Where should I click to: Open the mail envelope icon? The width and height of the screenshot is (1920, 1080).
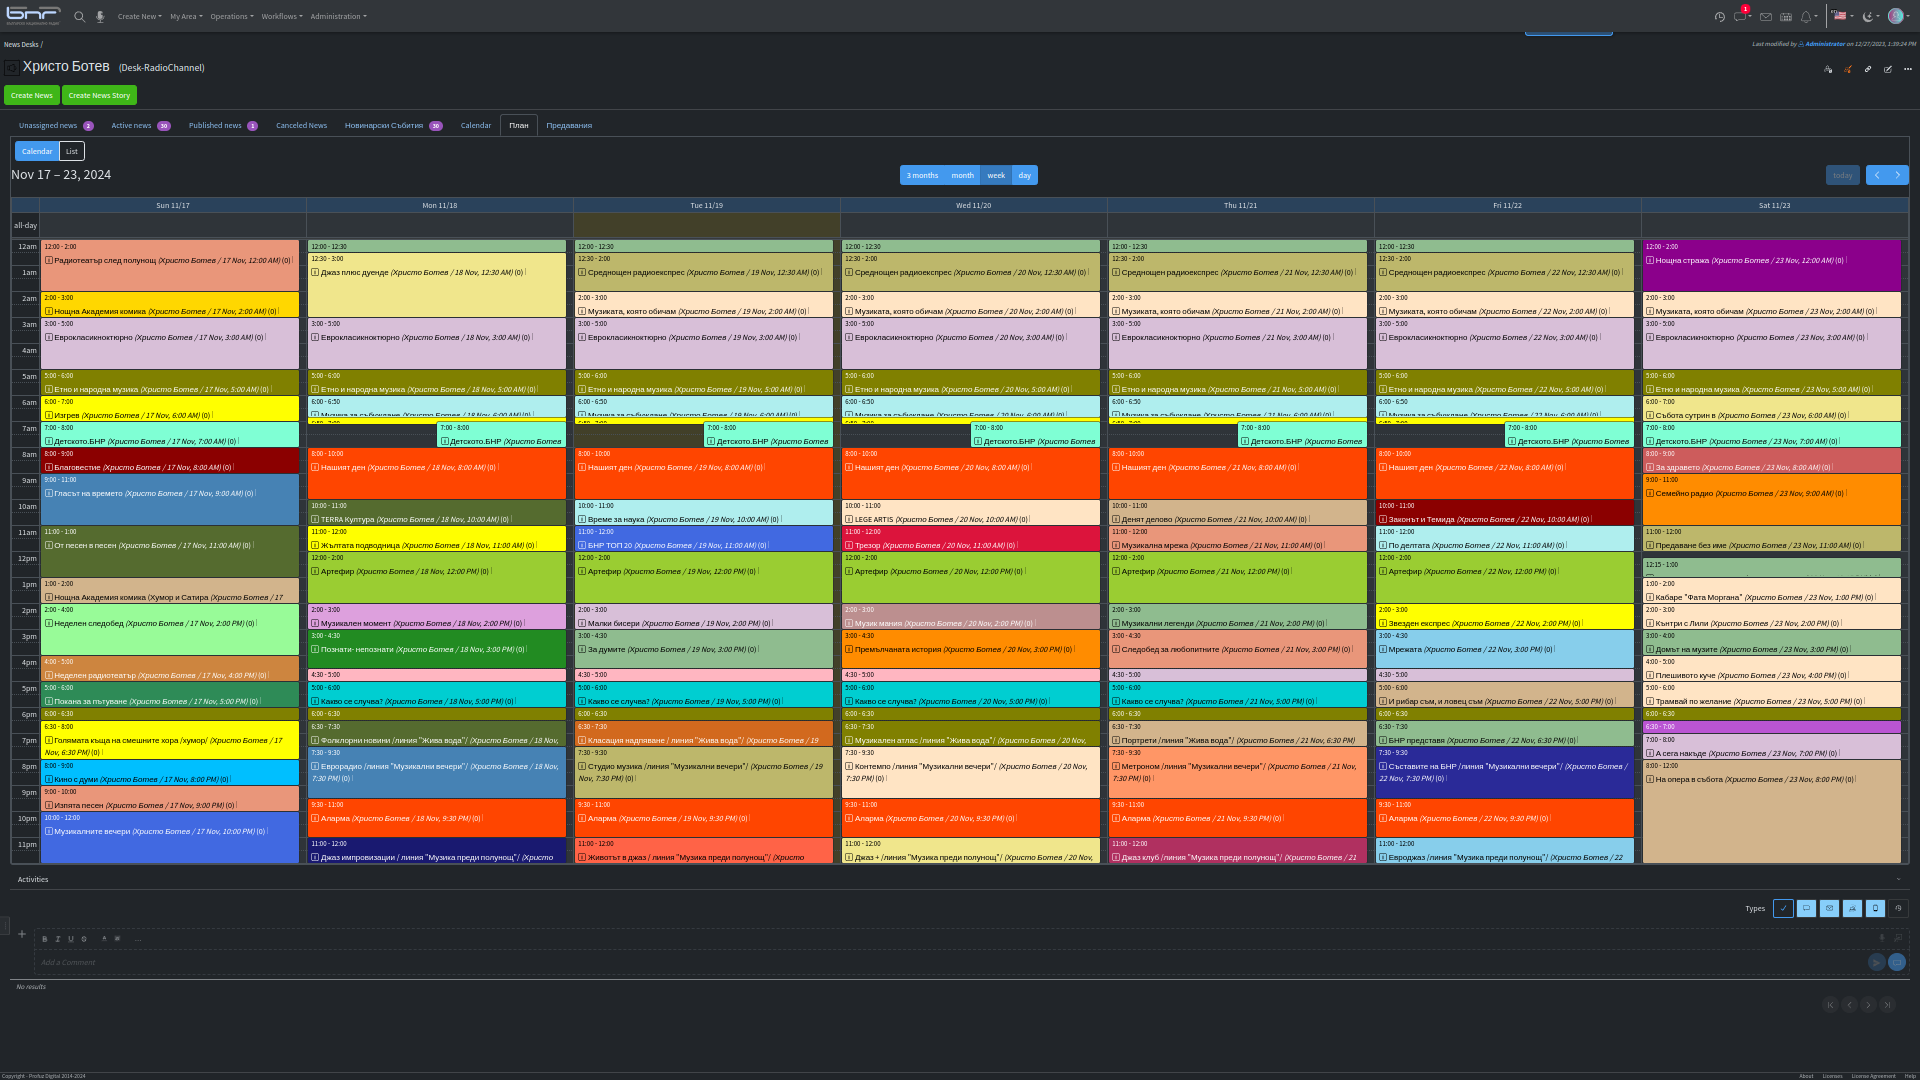click(x=1766, y=17)
